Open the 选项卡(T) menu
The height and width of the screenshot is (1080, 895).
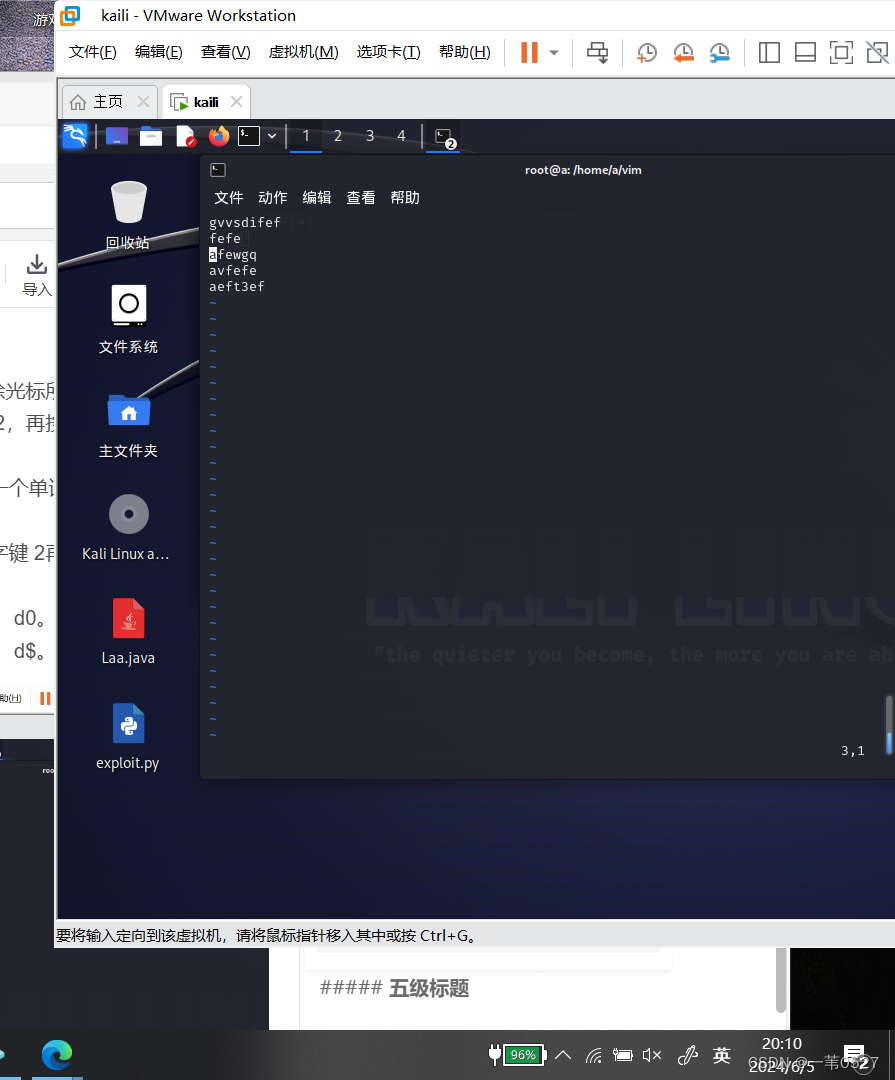point(389,52)
